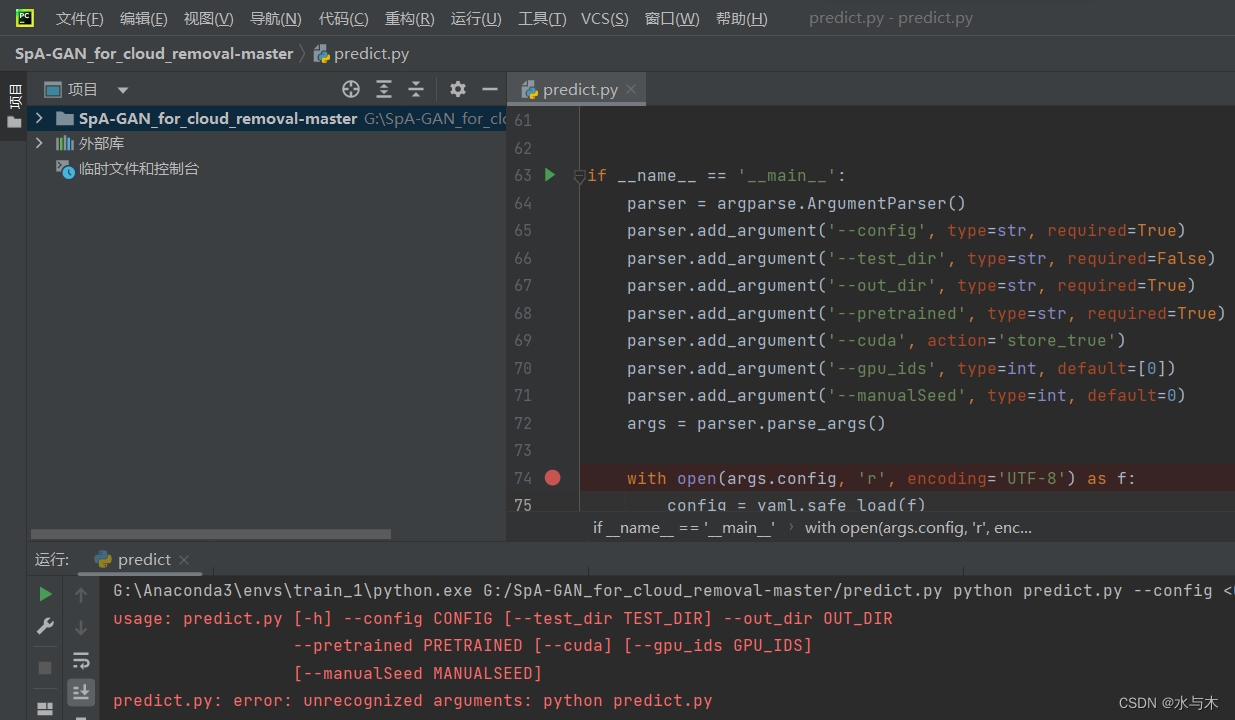
Task: Click the Expand All icon in project panel
Action: [x=383, y=89]
